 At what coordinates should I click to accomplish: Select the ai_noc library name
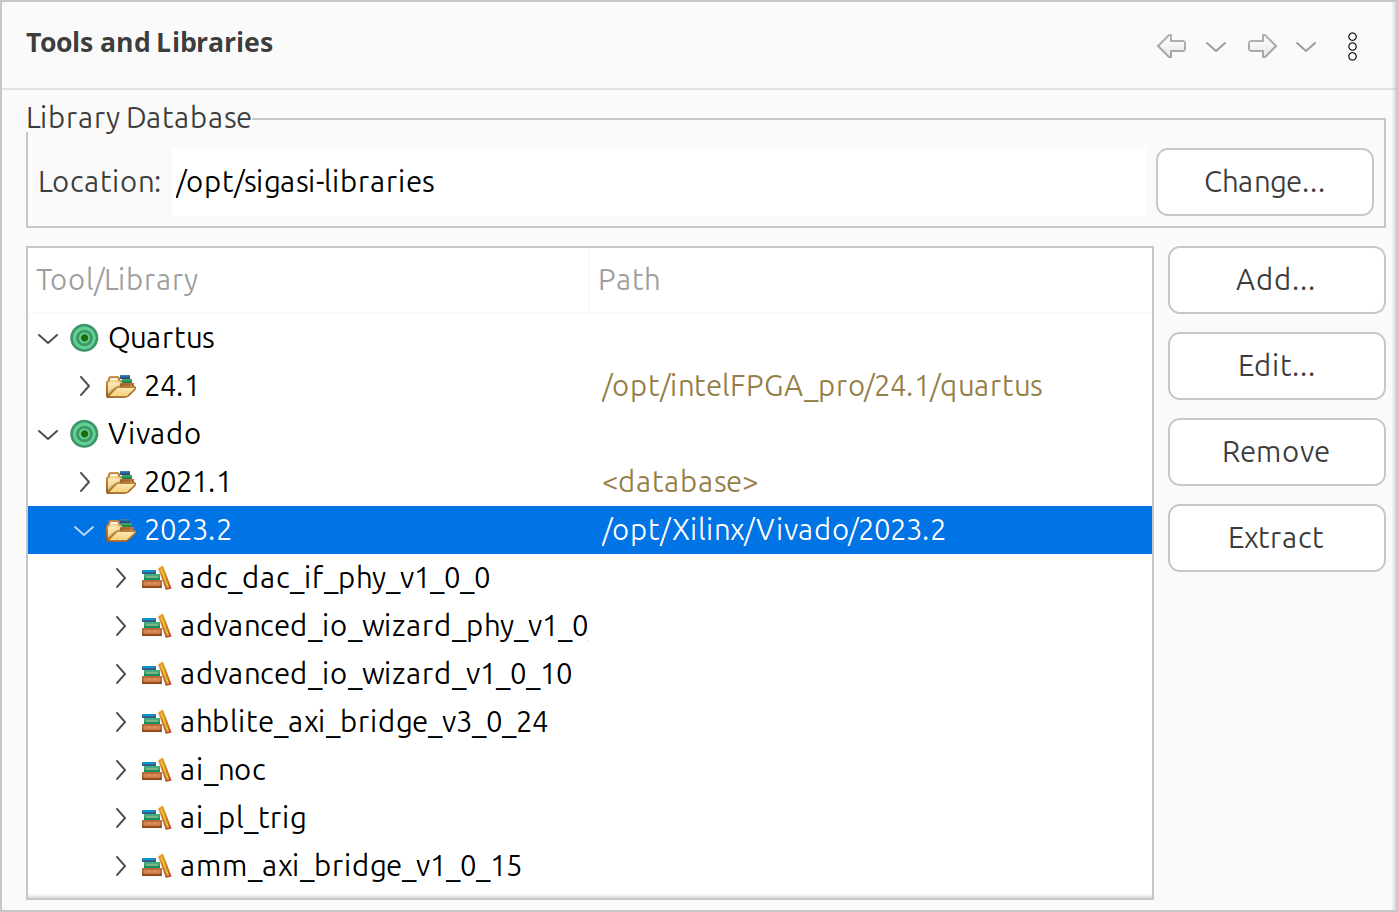(223, 770)
